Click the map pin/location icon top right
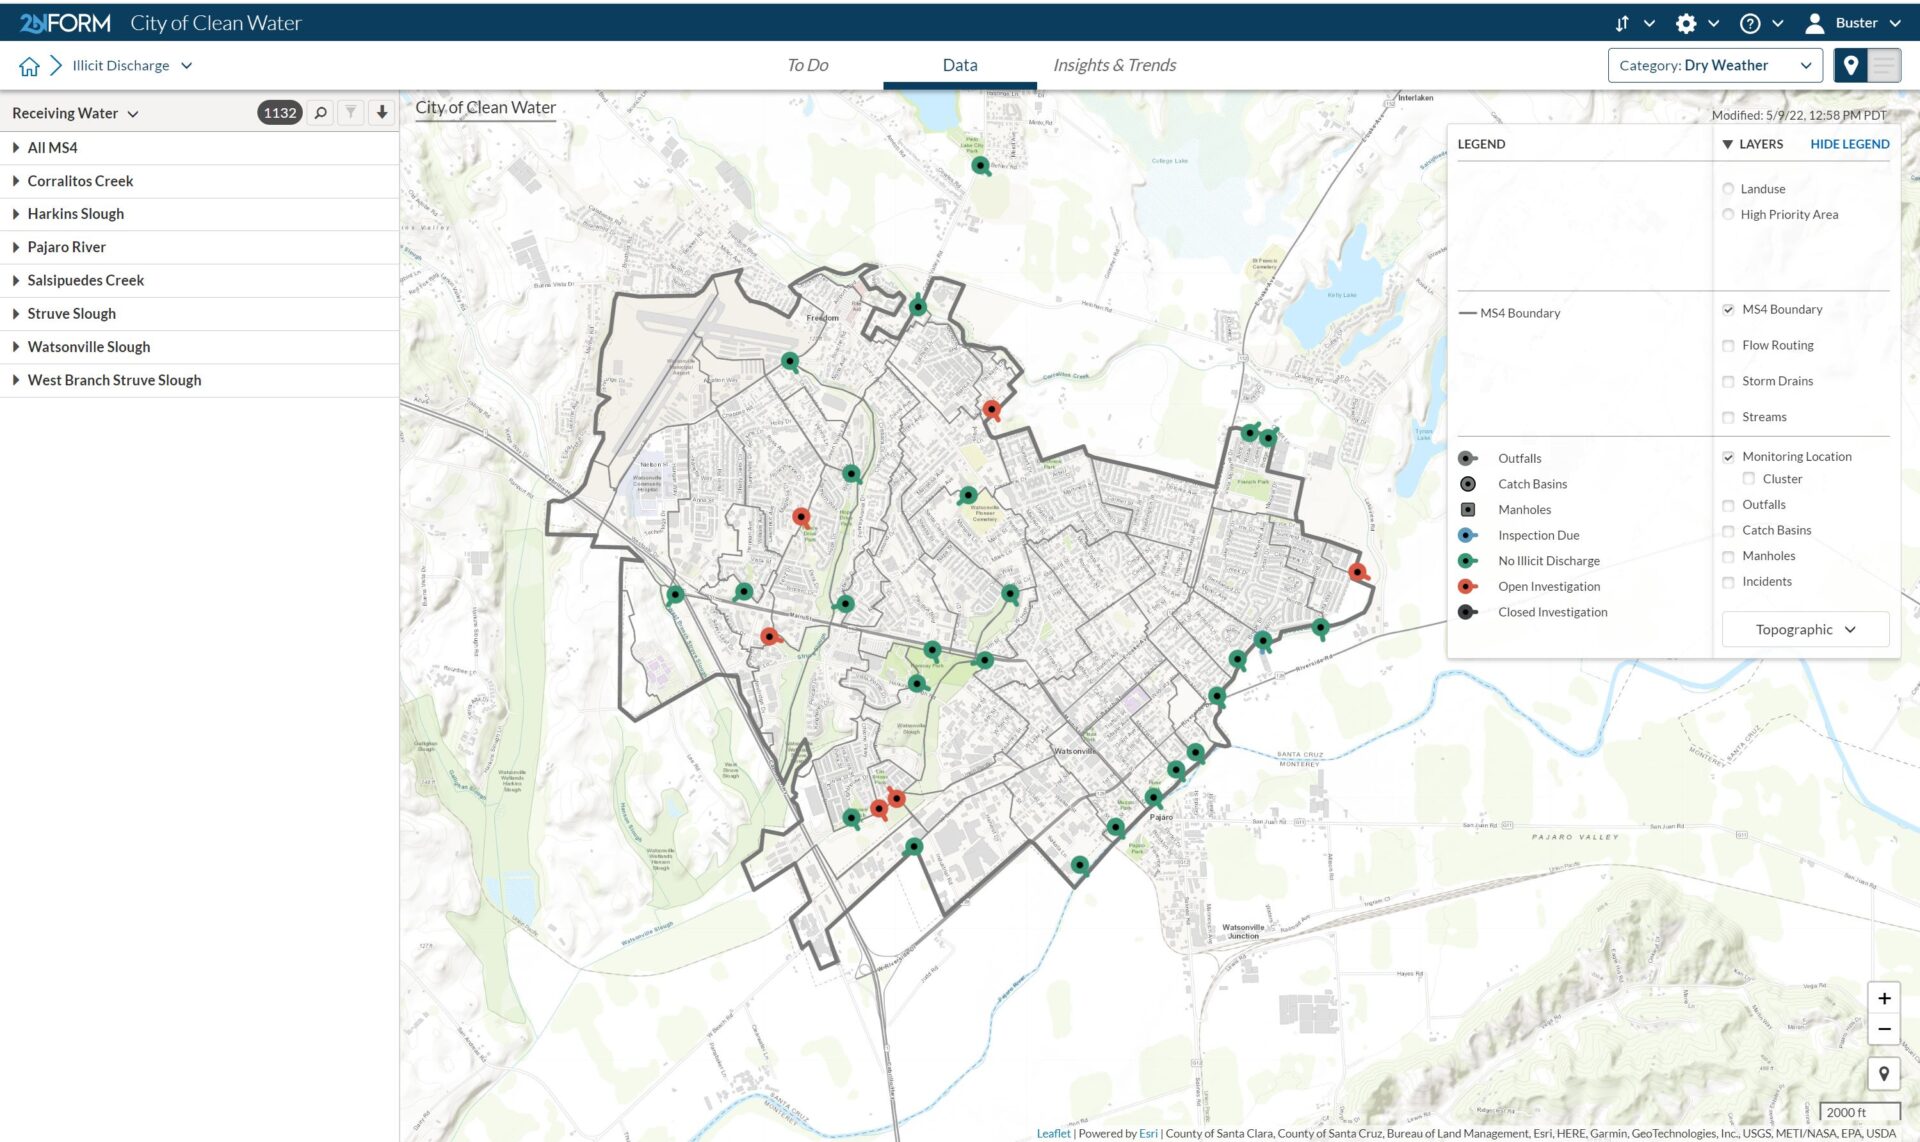Image resolution: width=1920 pixels, height=1142 pixels. pos(1851,64)
